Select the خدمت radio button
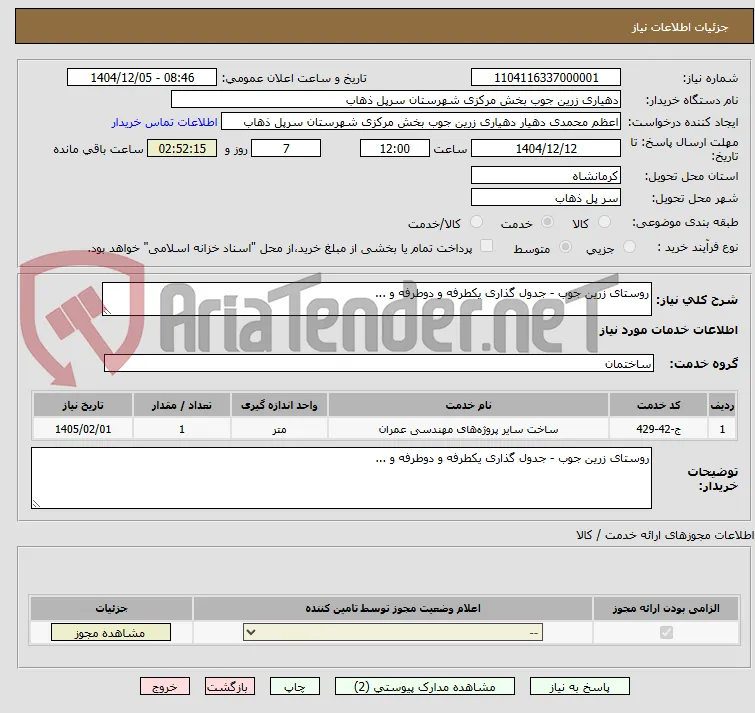Image resolution: width=755 pixels, height=713 pixels. pyautogui.click(x=547, y=222)
